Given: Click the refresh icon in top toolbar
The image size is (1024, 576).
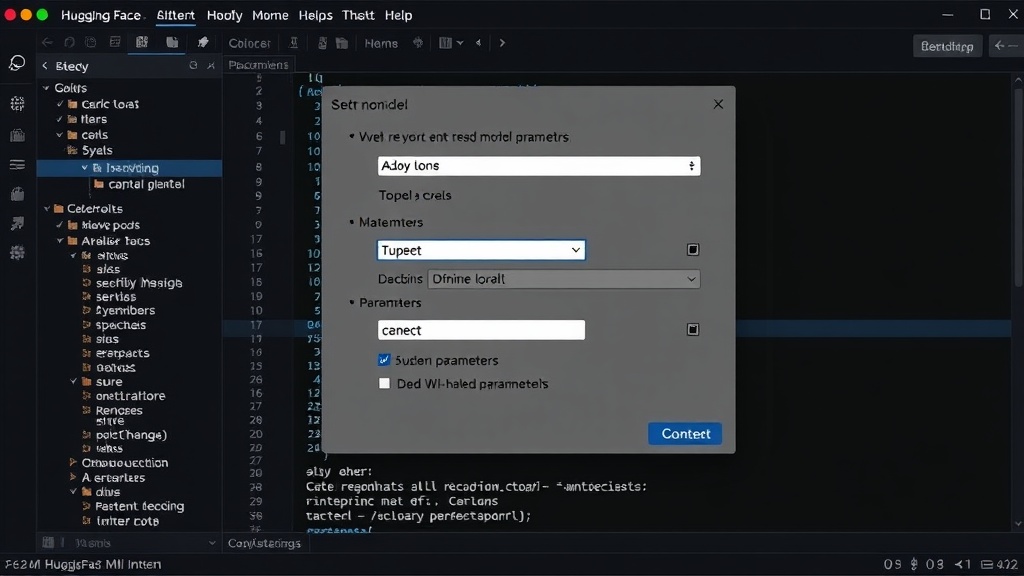Looking at the screenshot, I should click(x=69, y=42).
